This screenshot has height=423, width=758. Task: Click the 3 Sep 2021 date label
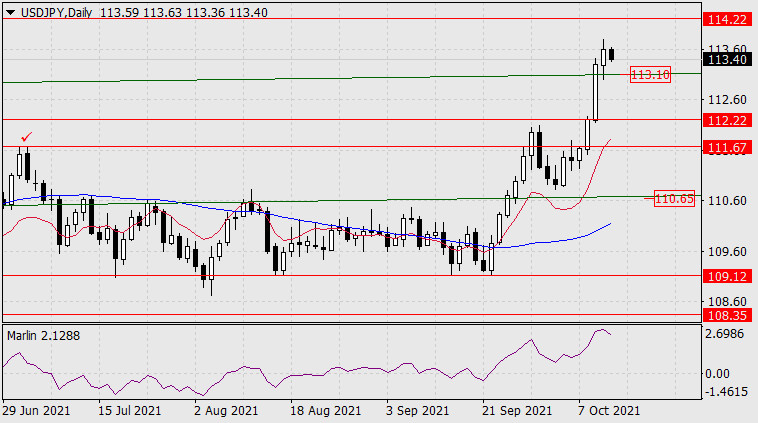click(417, 411)
